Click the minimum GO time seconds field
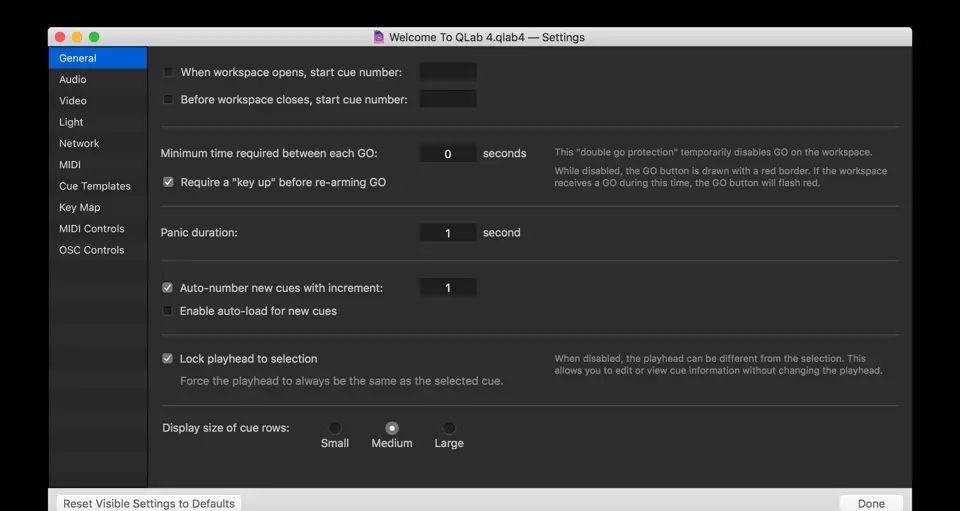The height and width of the screenshot is (511, 960). 448,154
